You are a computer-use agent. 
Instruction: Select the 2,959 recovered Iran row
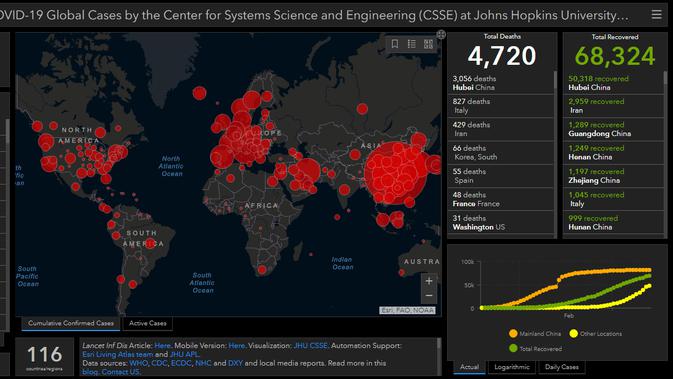614,106
